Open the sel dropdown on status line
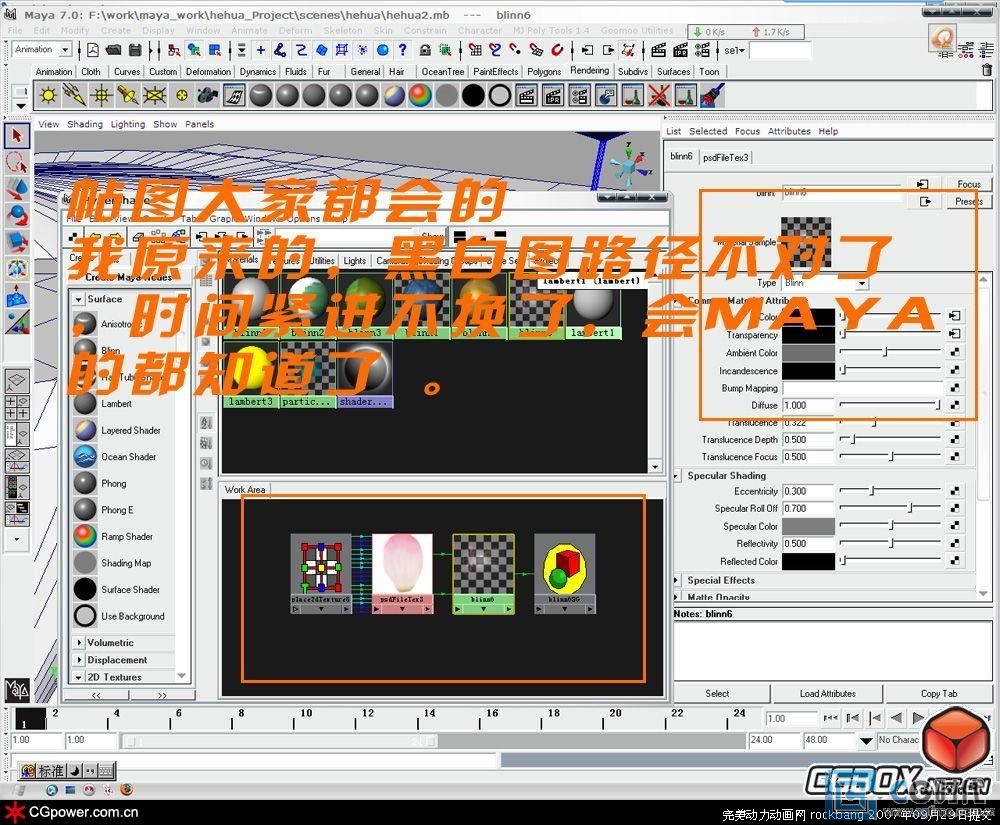This screenshot has height=825, width=1000. click(734, 50)
